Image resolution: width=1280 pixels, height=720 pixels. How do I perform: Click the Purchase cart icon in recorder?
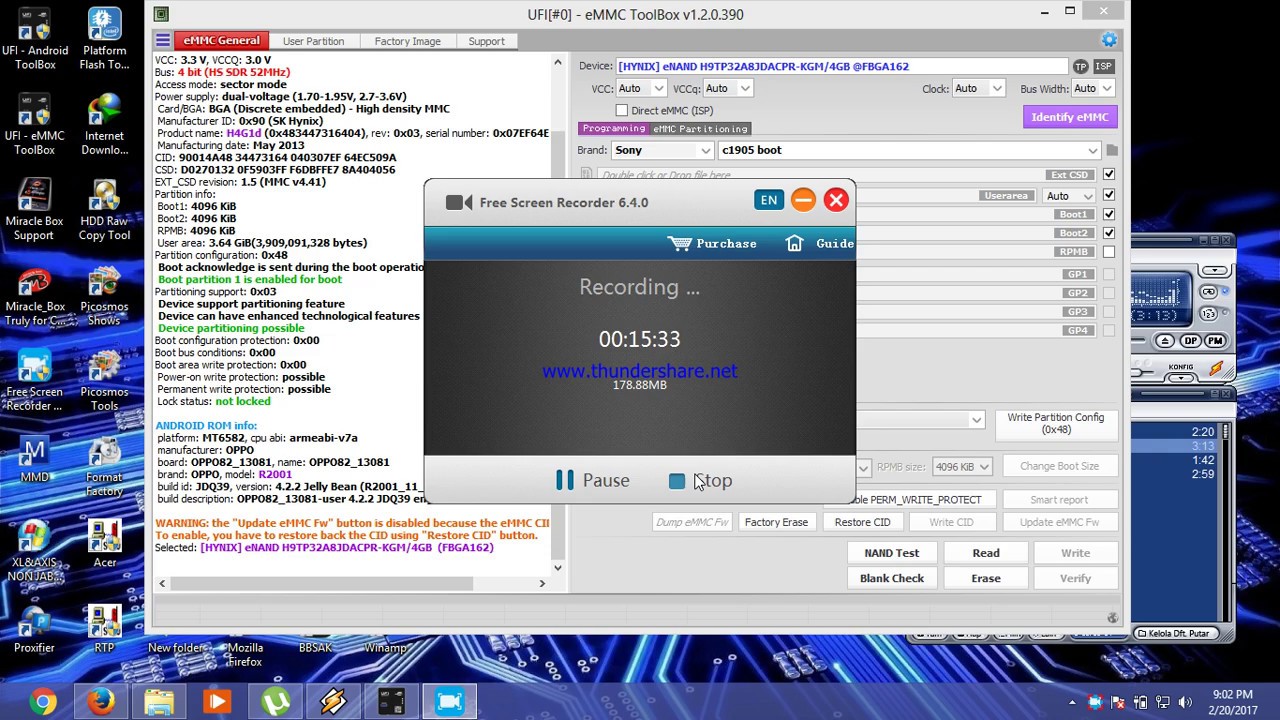coord(680,244)
